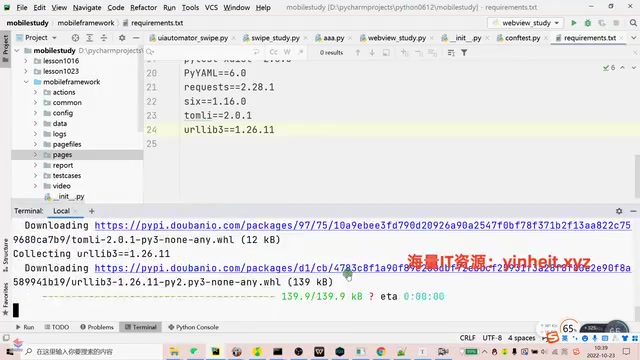640x360 pixels.
Task: Click in the find search input field
Action: tap(202, 52)
